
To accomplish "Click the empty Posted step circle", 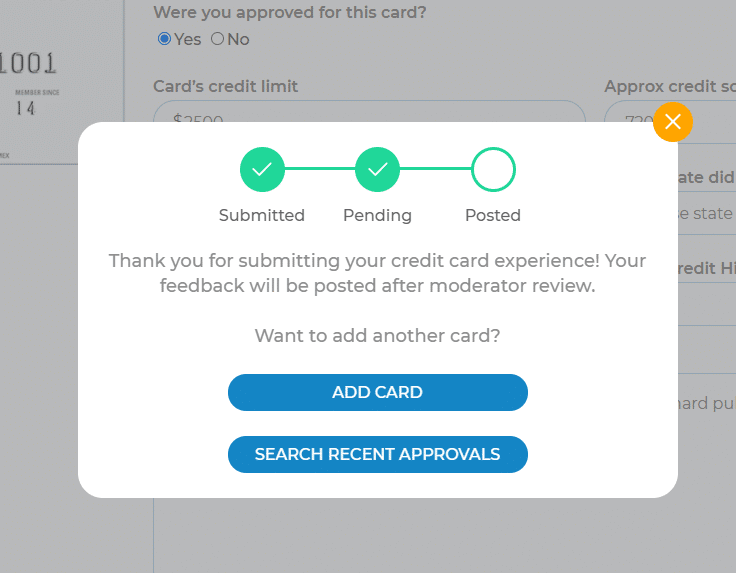I will click(x=493, y=170).
